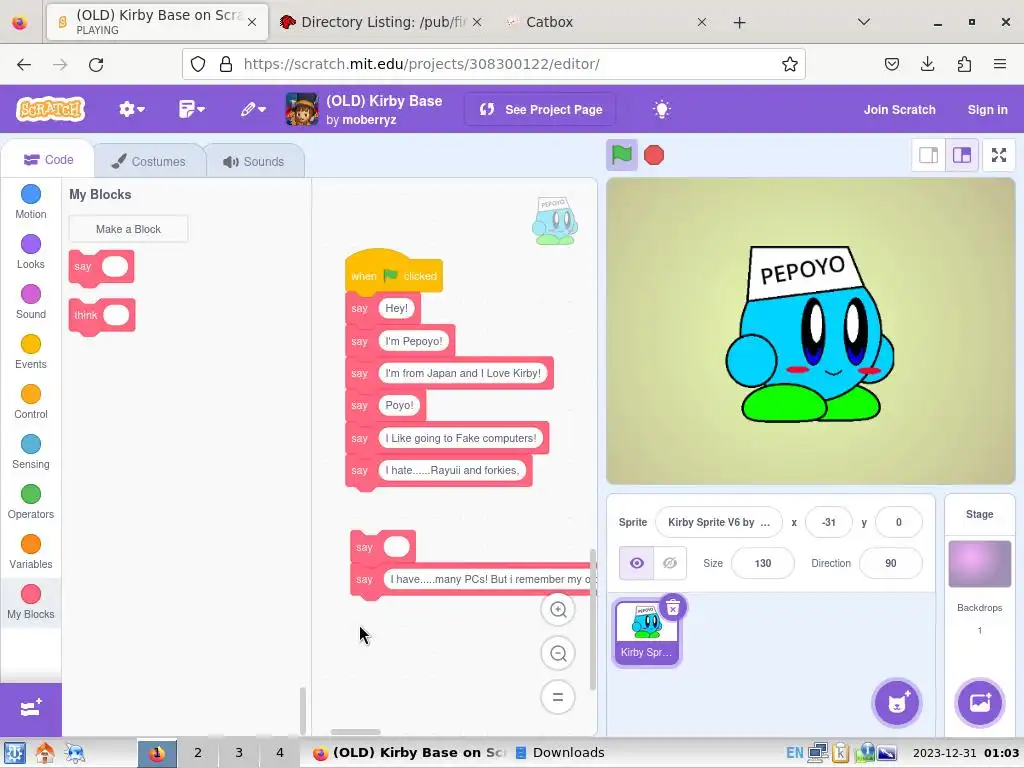The image size is (1024, 768).
Task: Switch to virtual desktop 3
Action: coord(238,752)
